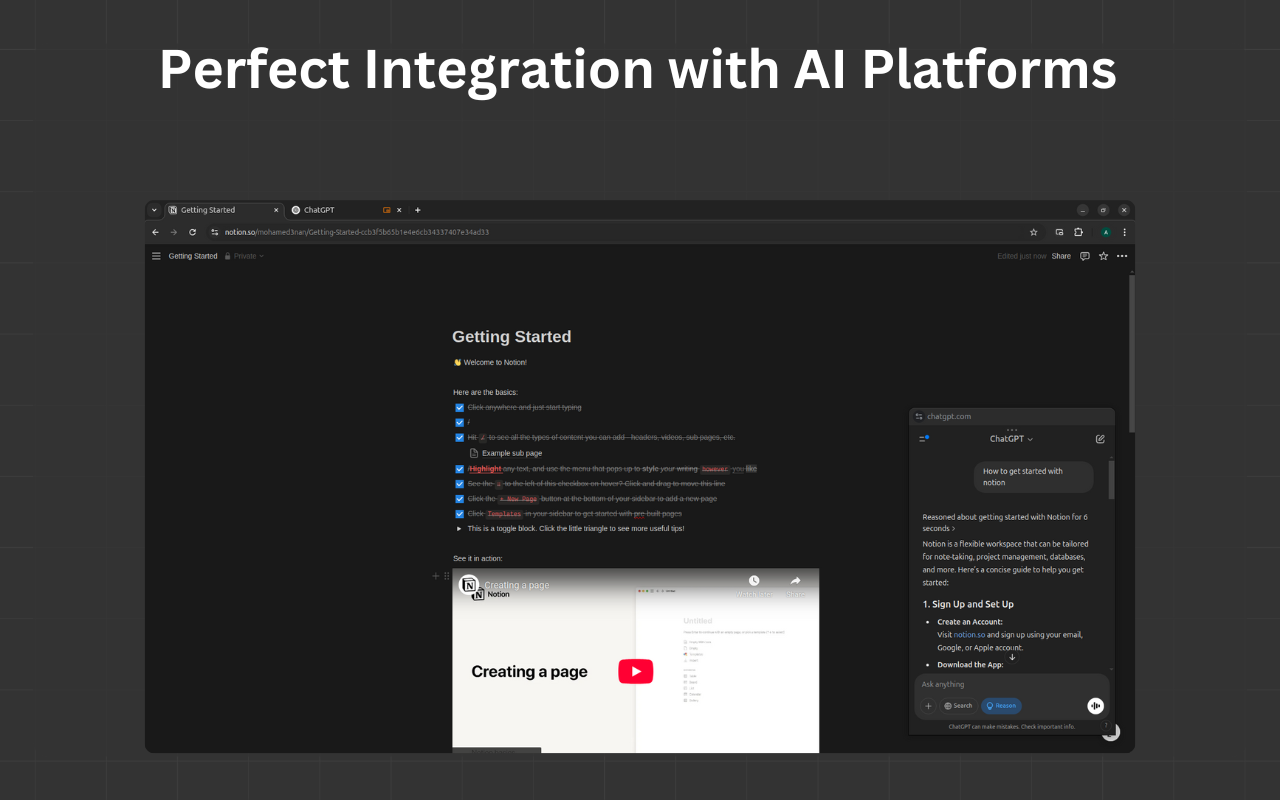Click the 'Creating a page' video title

pyautogui.click(x=517, y=585)
